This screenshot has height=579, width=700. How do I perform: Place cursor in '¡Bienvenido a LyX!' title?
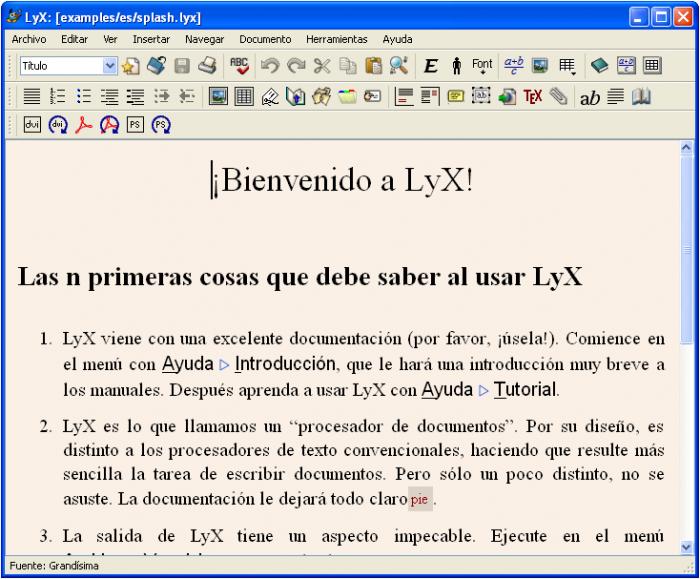point(342,181)
